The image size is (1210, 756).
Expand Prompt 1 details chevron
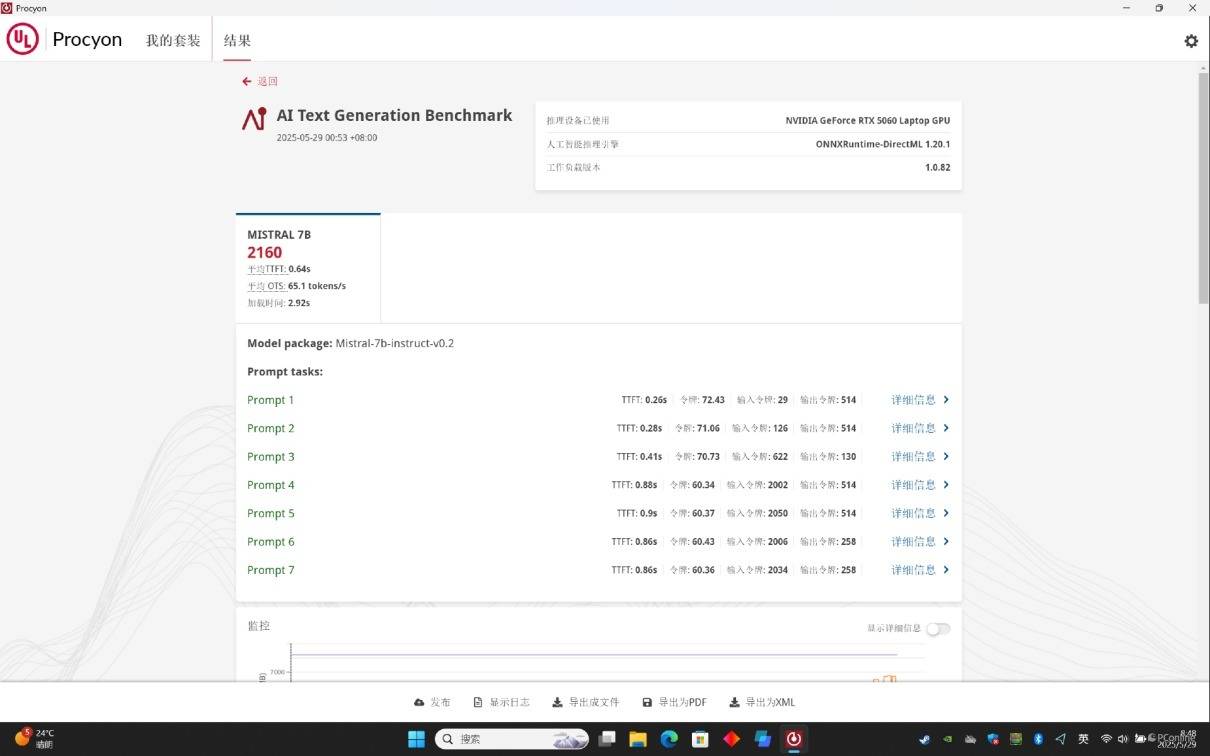coord(946,400)
